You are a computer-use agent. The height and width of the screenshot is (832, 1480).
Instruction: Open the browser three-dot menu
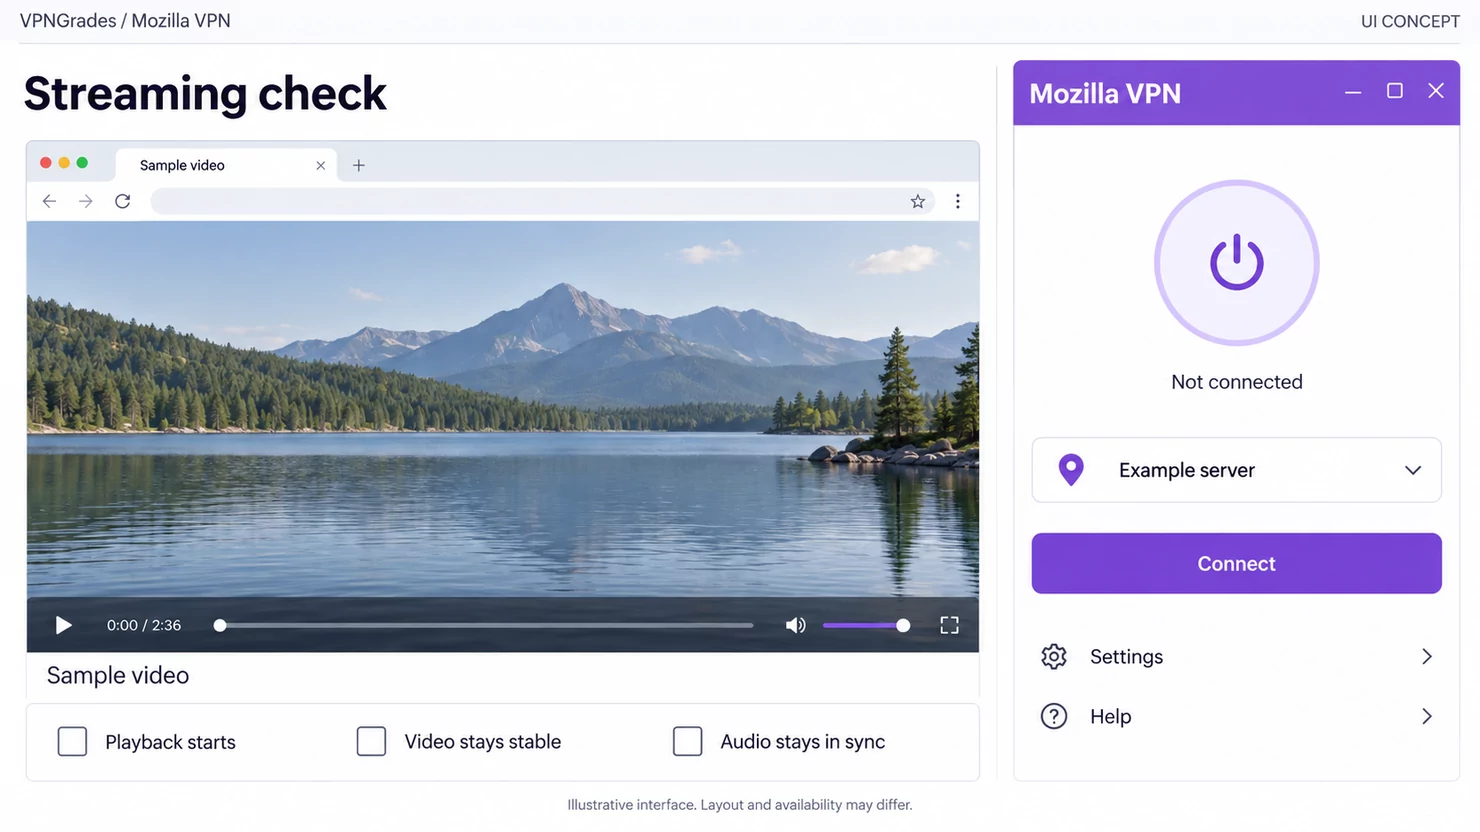pos(958,202)
